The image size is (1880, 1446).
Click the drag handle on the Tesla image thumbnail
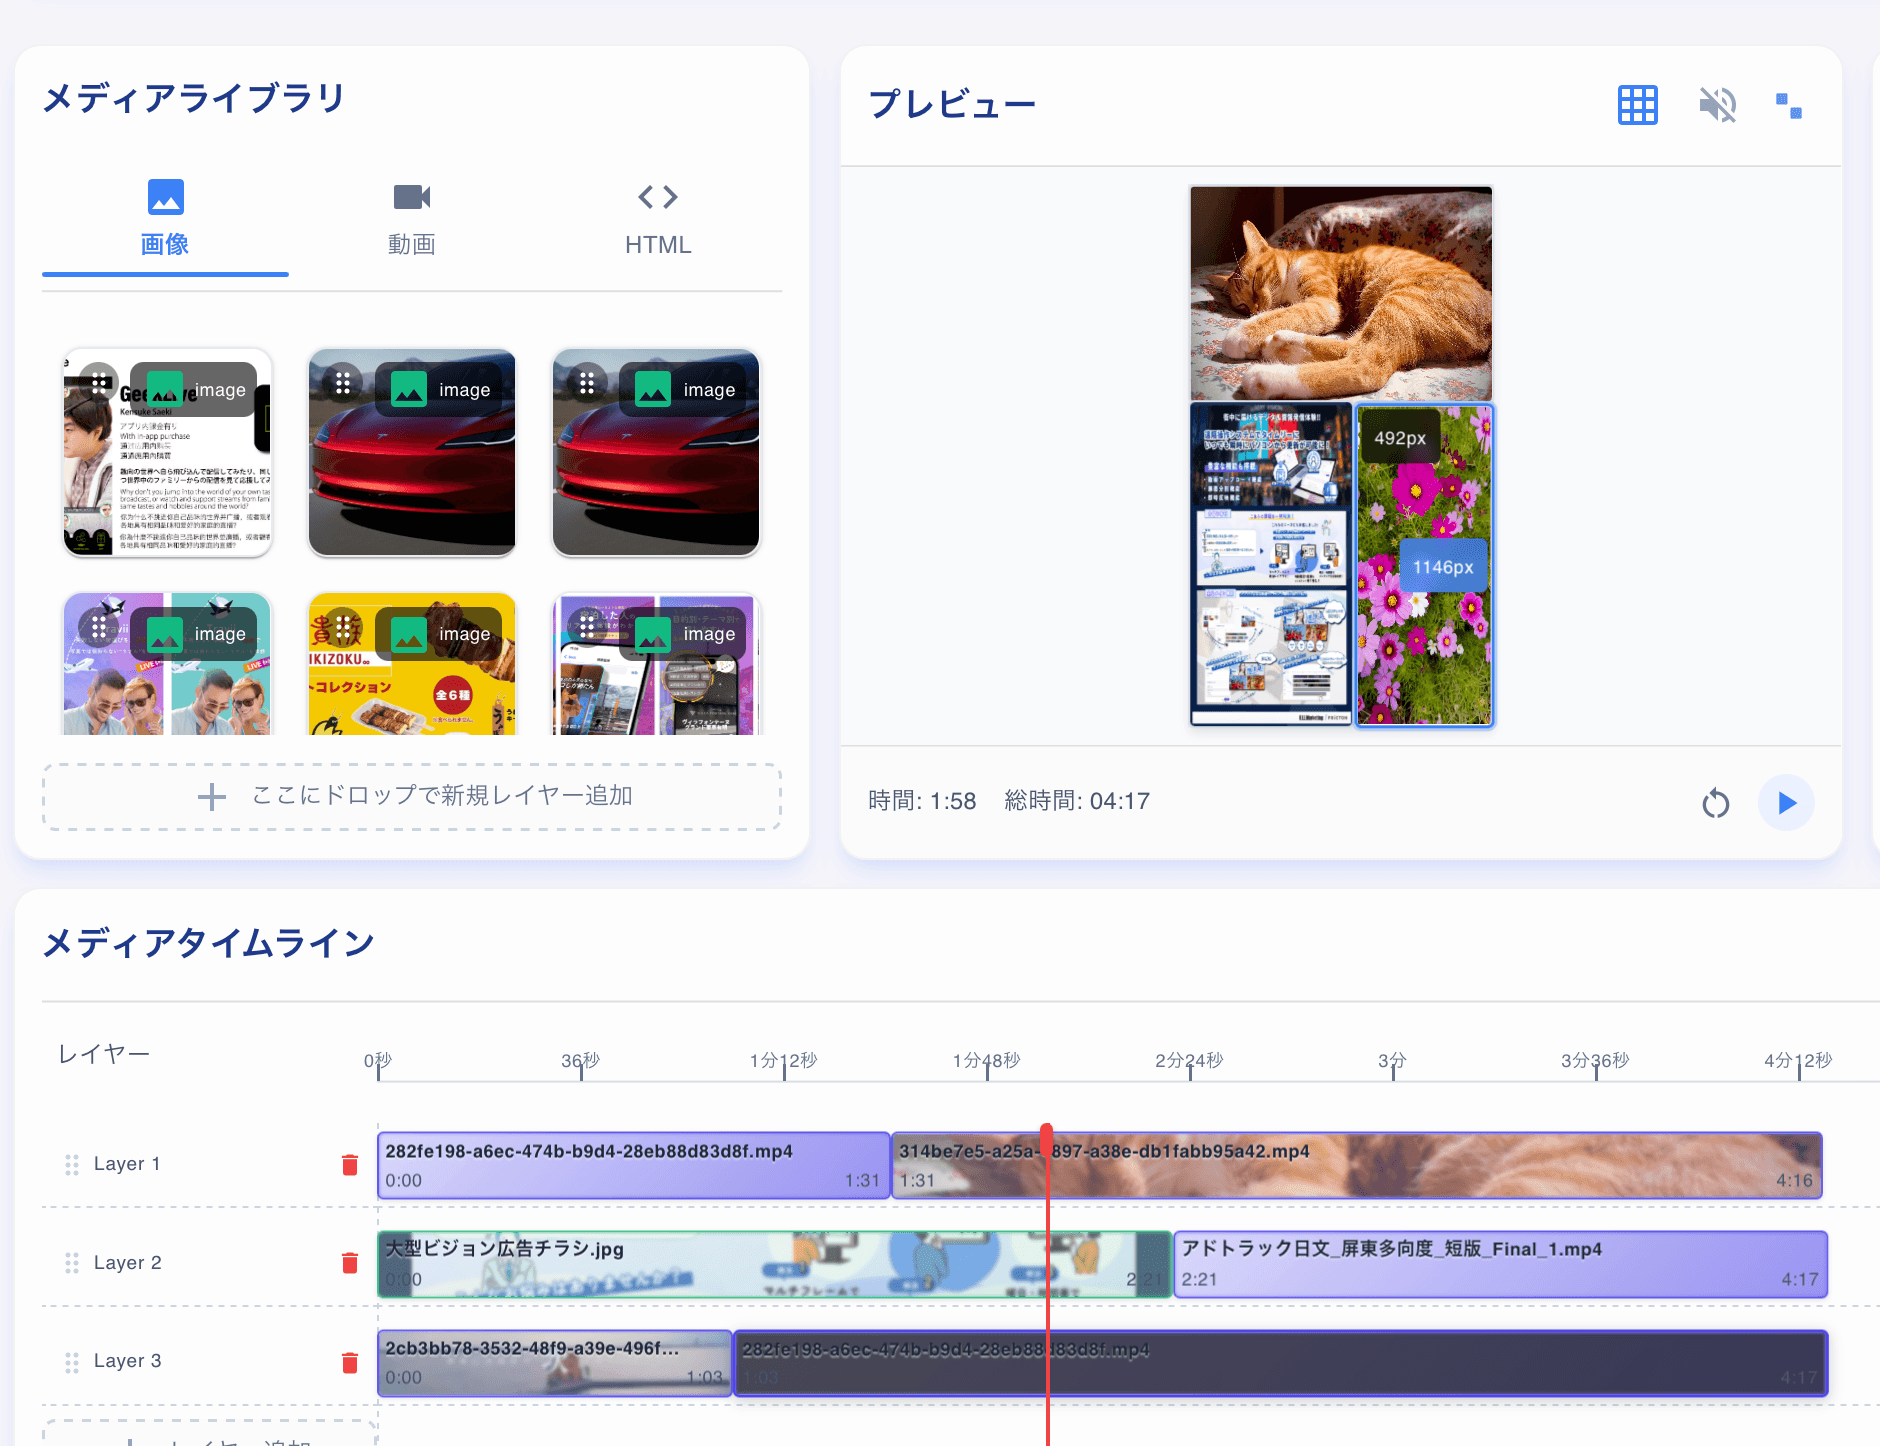(343, 383)
